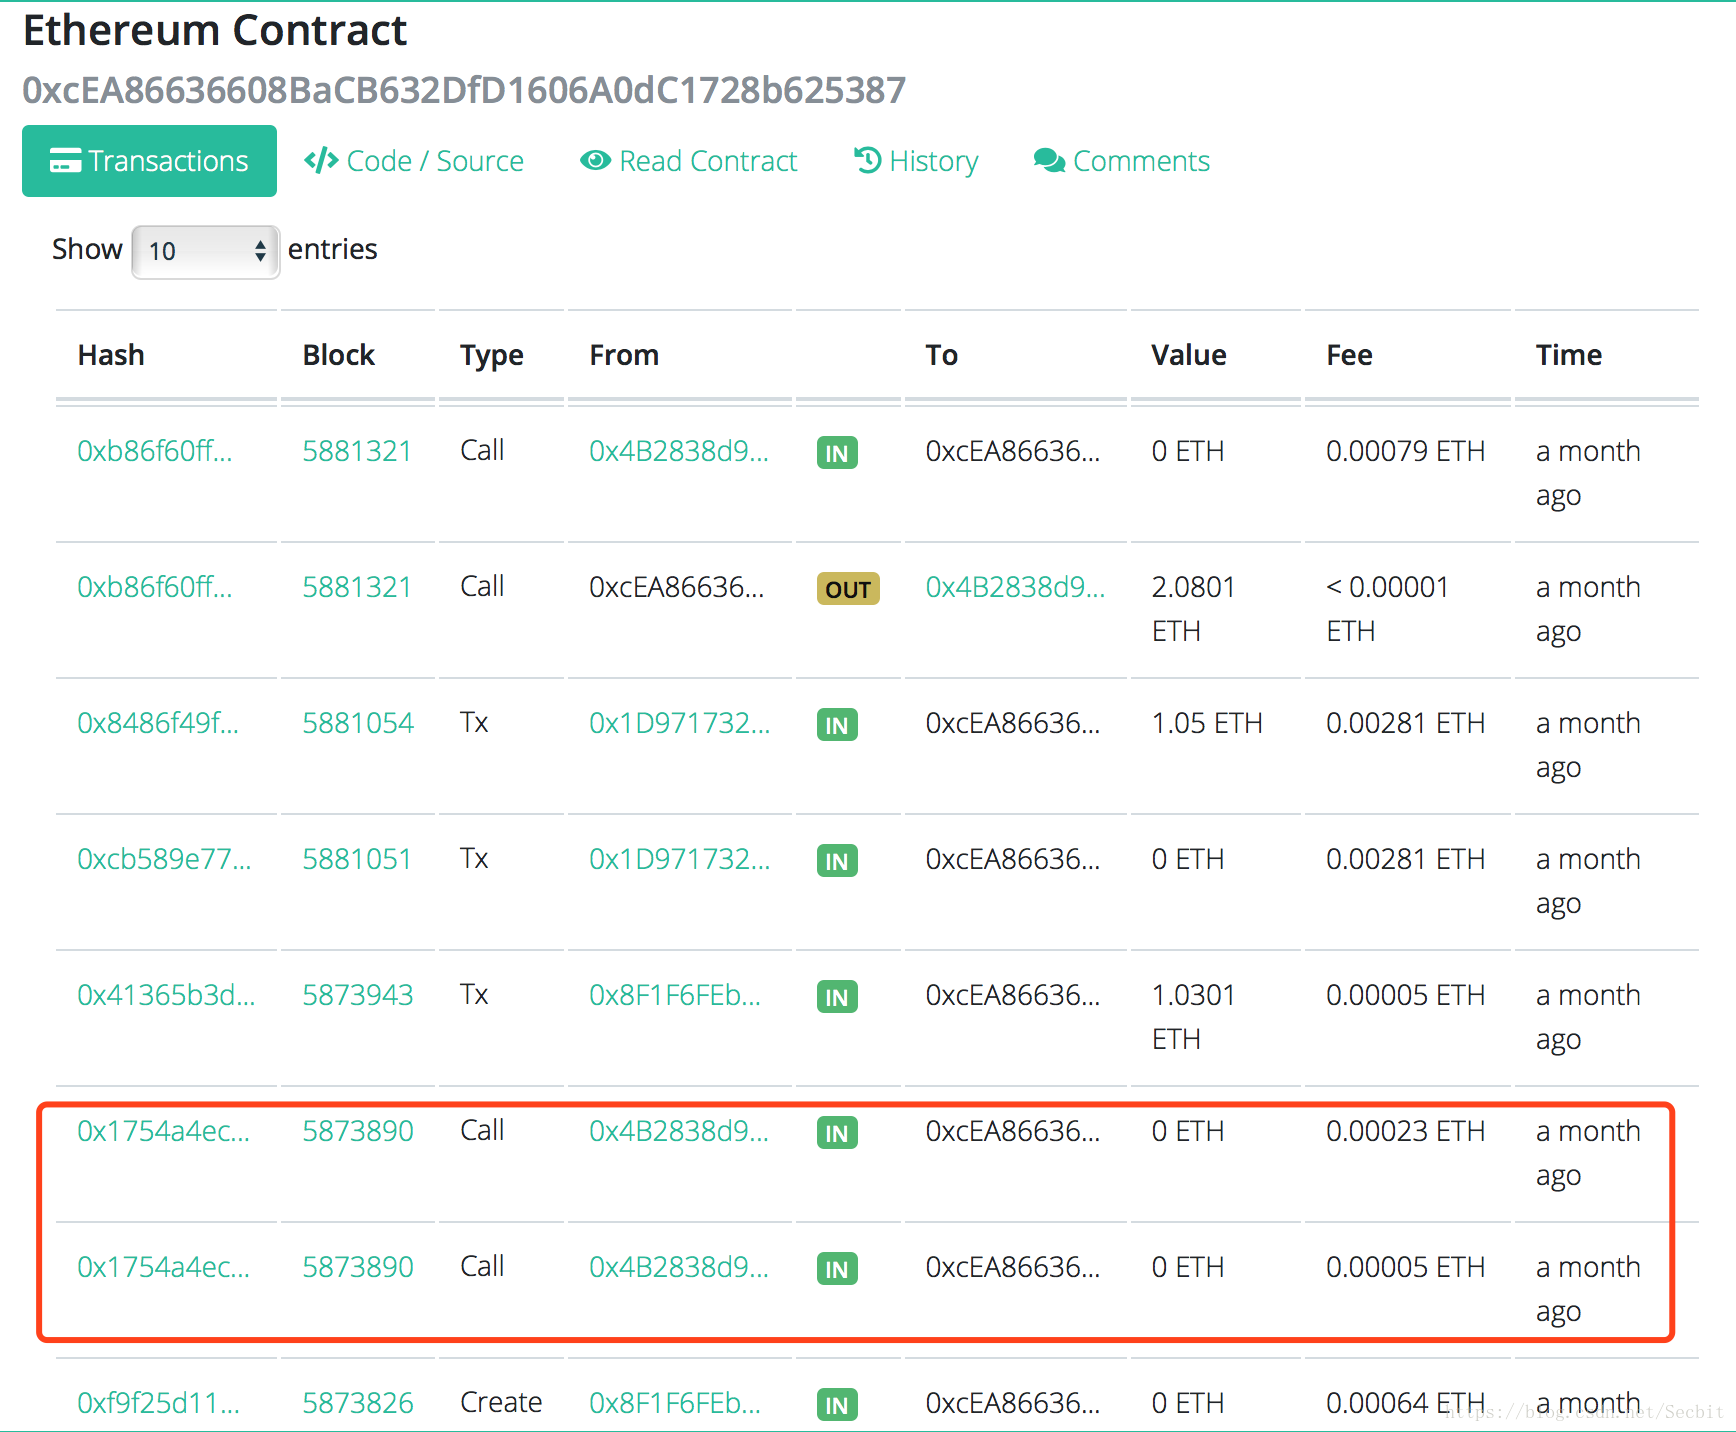Sort table by To column header
This screenshot has width=1736, height=1432.
pyautogui.click(x=941, y=355)
